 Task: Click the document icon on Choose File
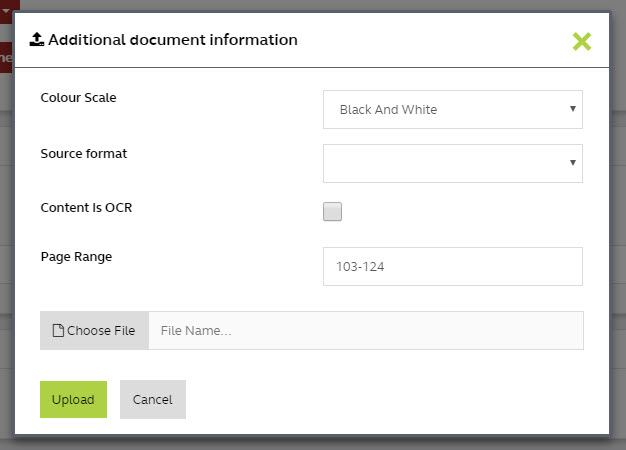click(x=58, y=331)
